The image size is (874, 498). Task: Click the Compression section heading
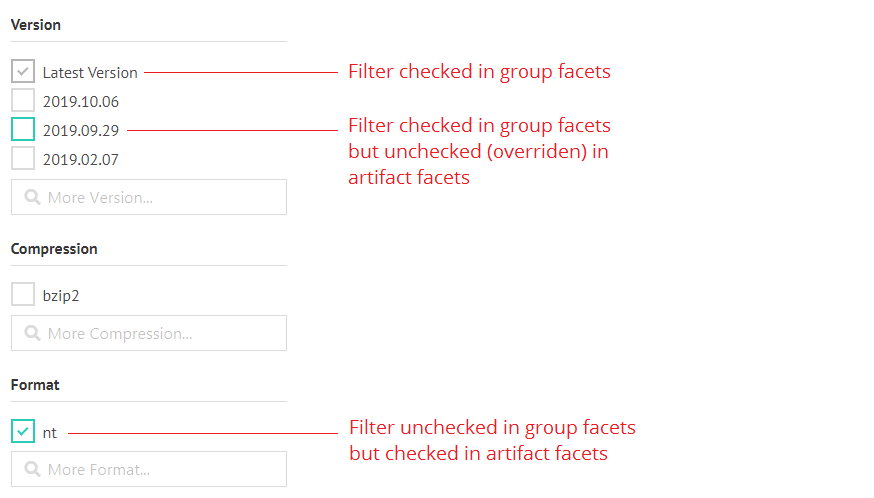pos(54,249)
